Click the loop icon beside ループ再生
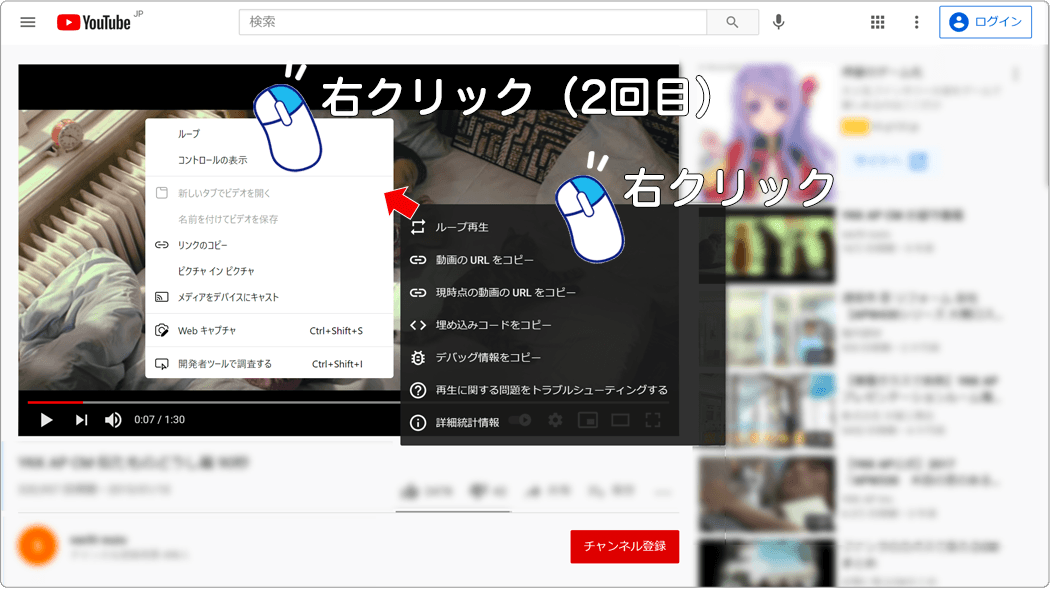Viewport: 1050px width, 589px height. tap(418, 227)
